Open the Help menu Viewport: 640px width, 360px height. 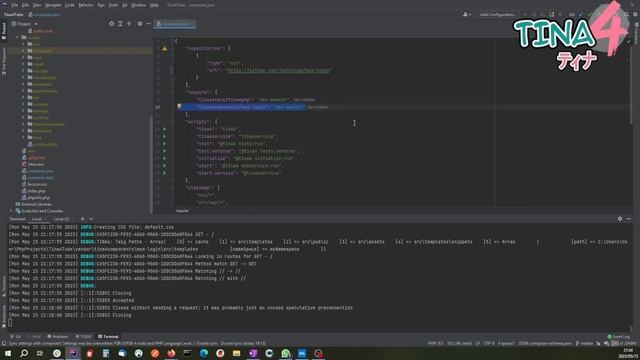[154, 5]
